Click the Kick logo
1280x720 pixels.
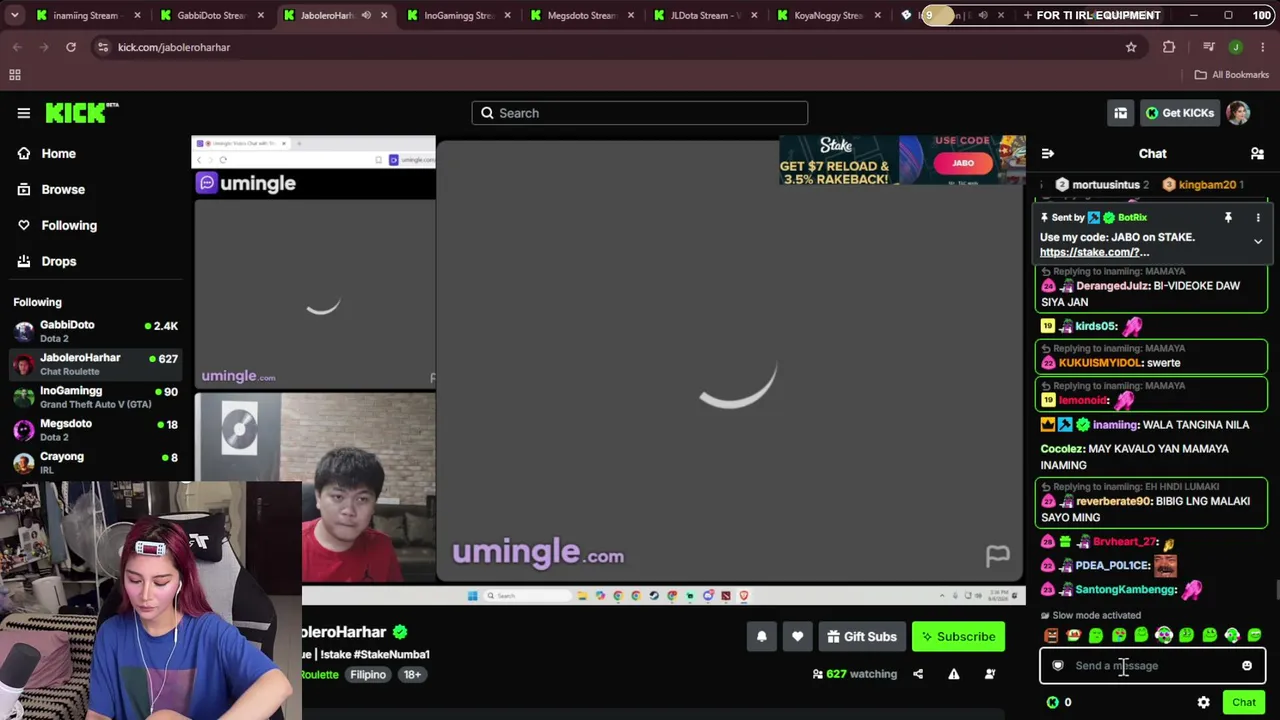pyautogui.click(x=81, y=113)
